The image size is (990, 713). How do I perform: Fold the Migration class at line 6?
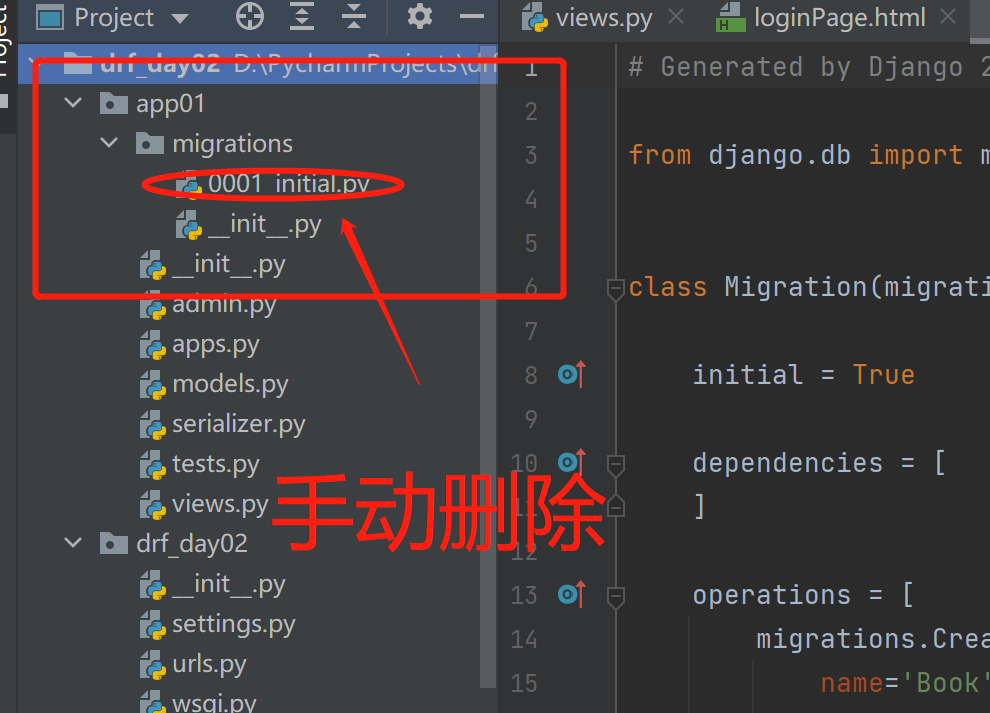pyautogui.click(x=616, y=289)
